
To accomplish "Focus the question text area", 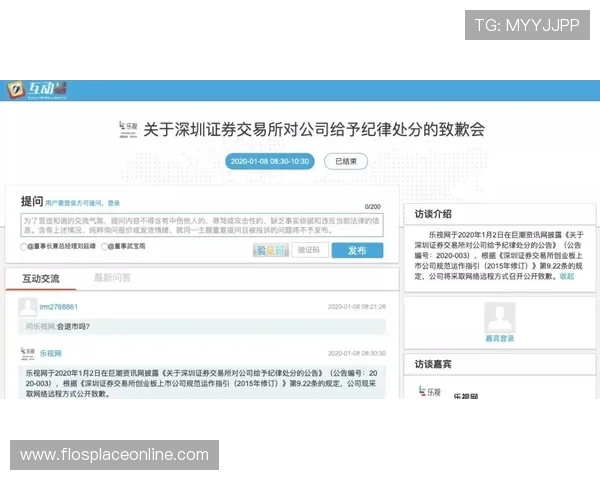I will pos(202,225).
